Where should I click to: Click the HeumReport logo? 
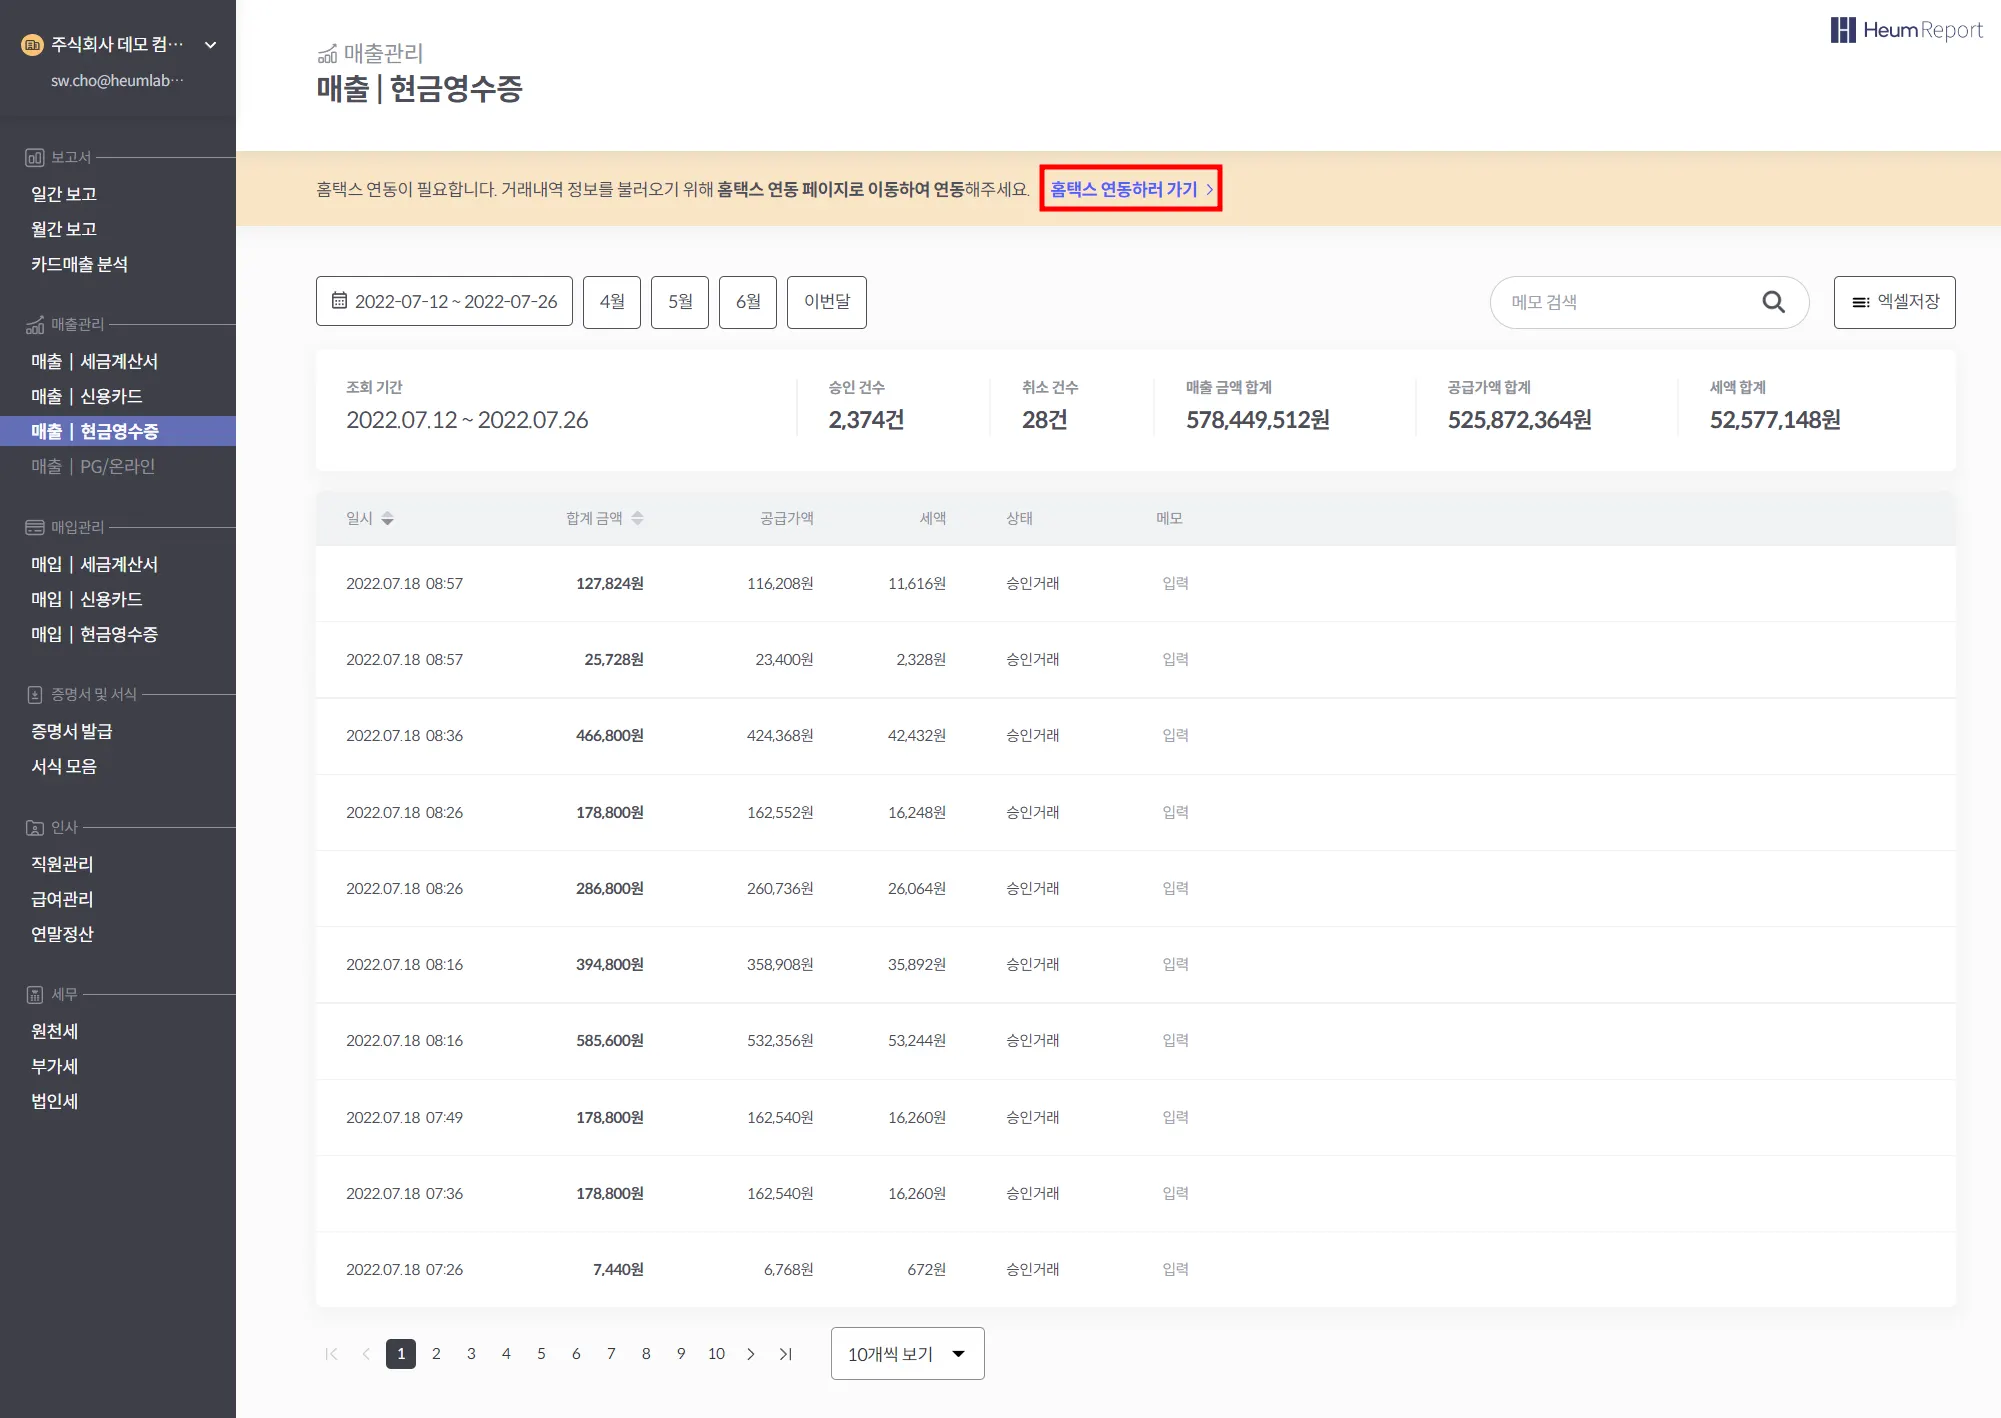(1905, 30)
